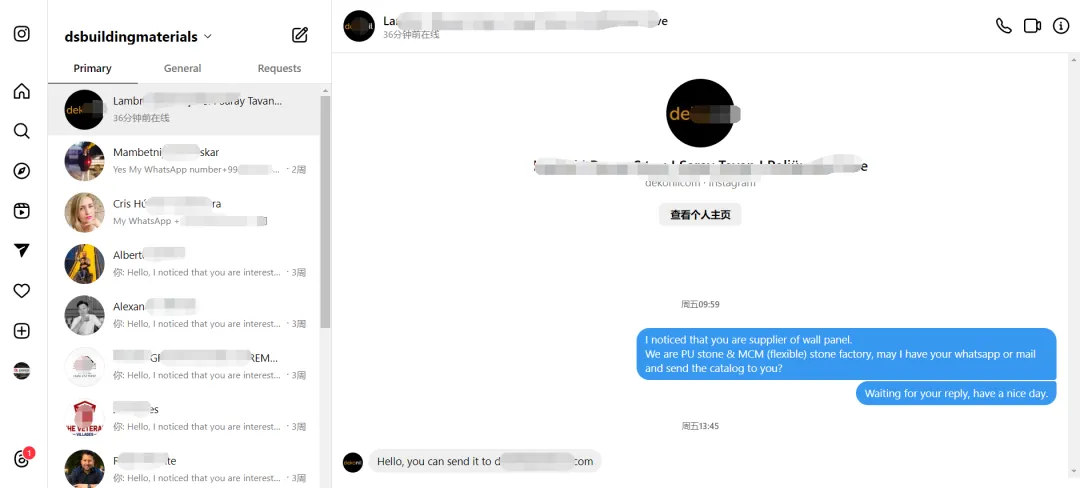Image resolution: width=1080 pixels, height=488 pixels.
Task: Open the Explore compass icon
Action: click(x=22, y=171)
